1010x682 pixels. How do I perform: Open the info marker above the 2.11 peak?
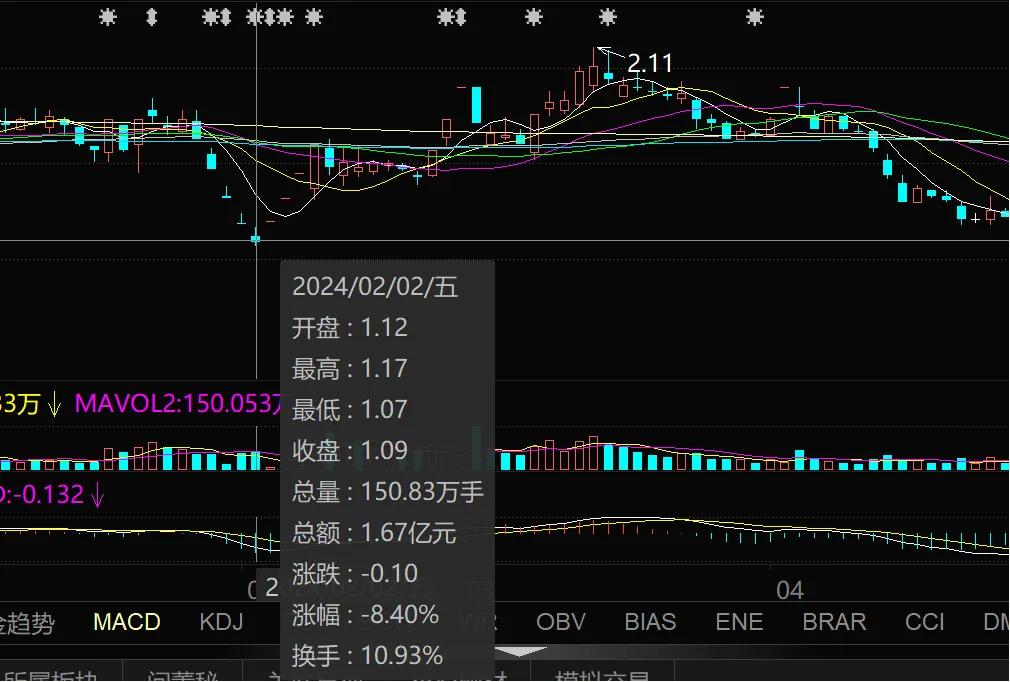click(607, 17)
